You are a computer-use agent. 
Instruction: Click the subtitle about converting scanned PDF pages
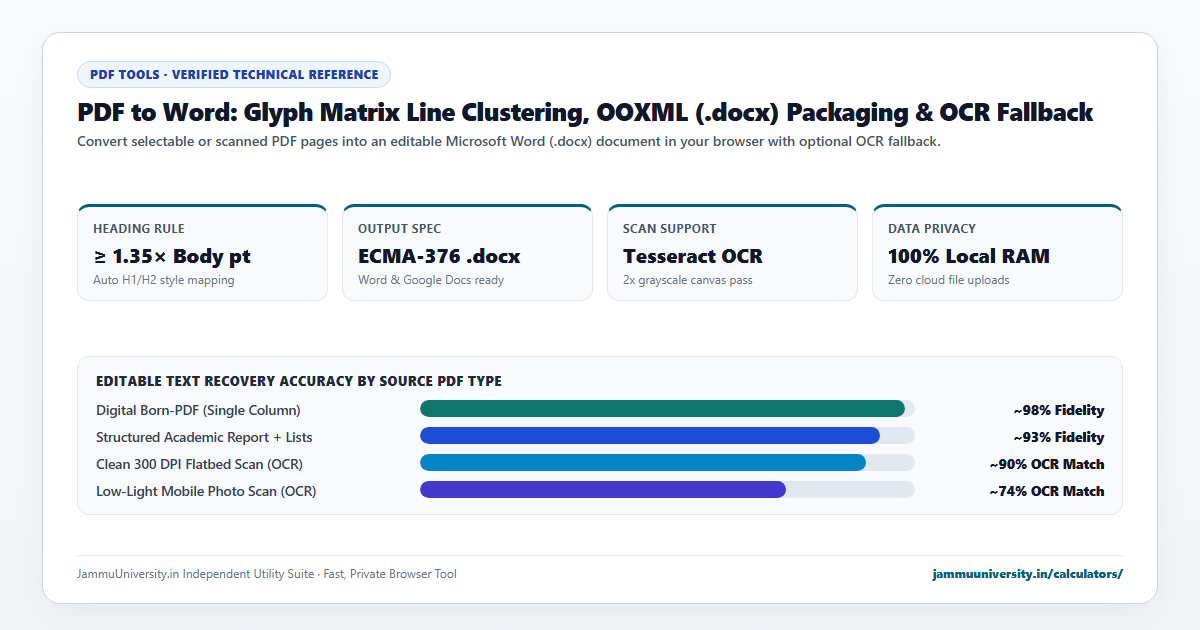point(509,141)
